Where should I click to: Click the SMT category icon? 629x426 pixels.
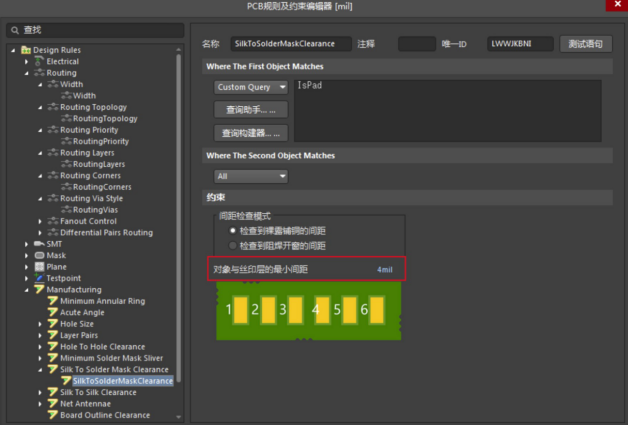coord(38,244)
